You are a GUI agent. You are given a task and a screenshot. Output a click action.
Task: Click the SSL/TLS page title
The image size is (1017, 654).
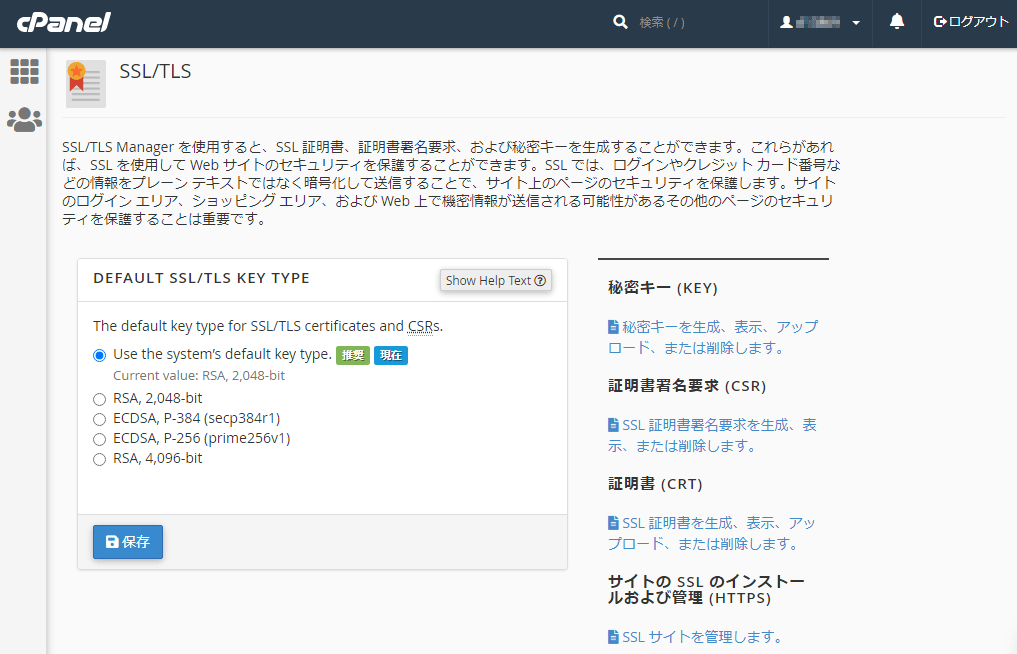155,71
